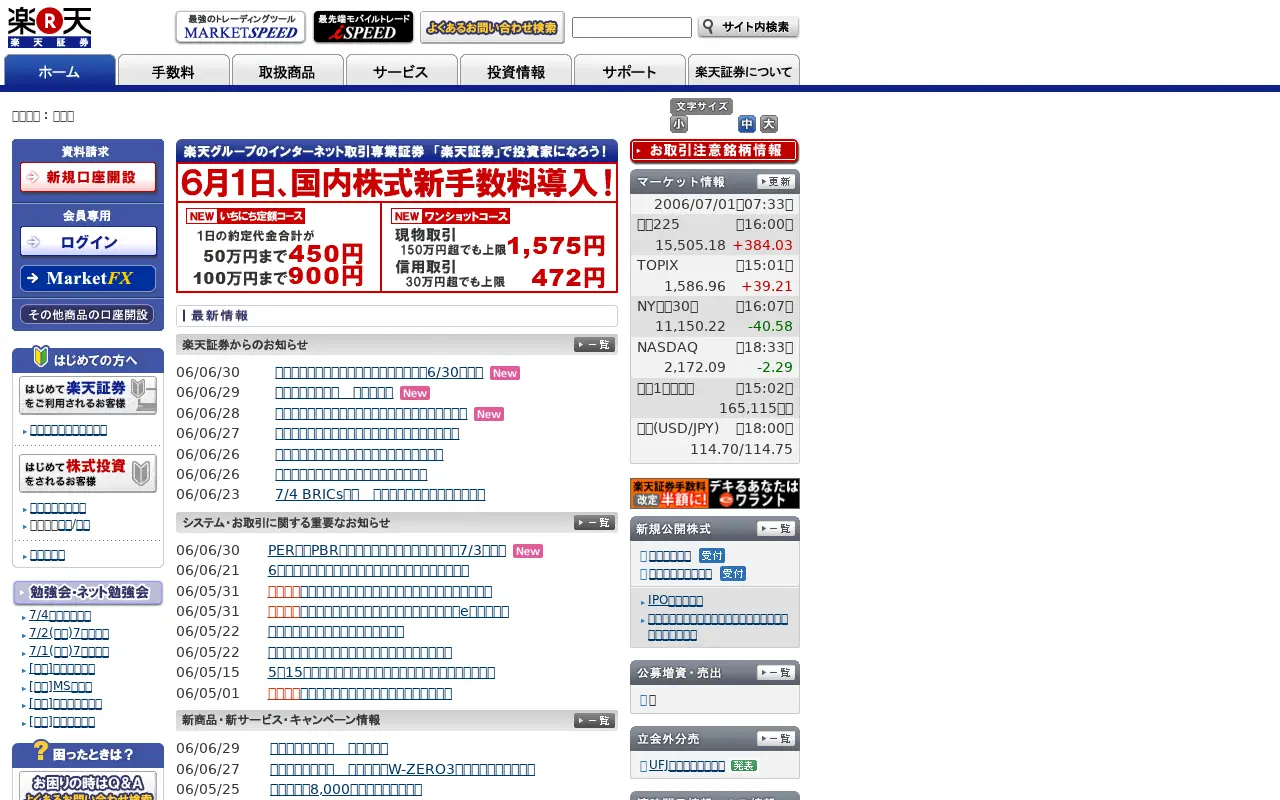
Task: Open the 投資情報 tab
Action: 516,71
